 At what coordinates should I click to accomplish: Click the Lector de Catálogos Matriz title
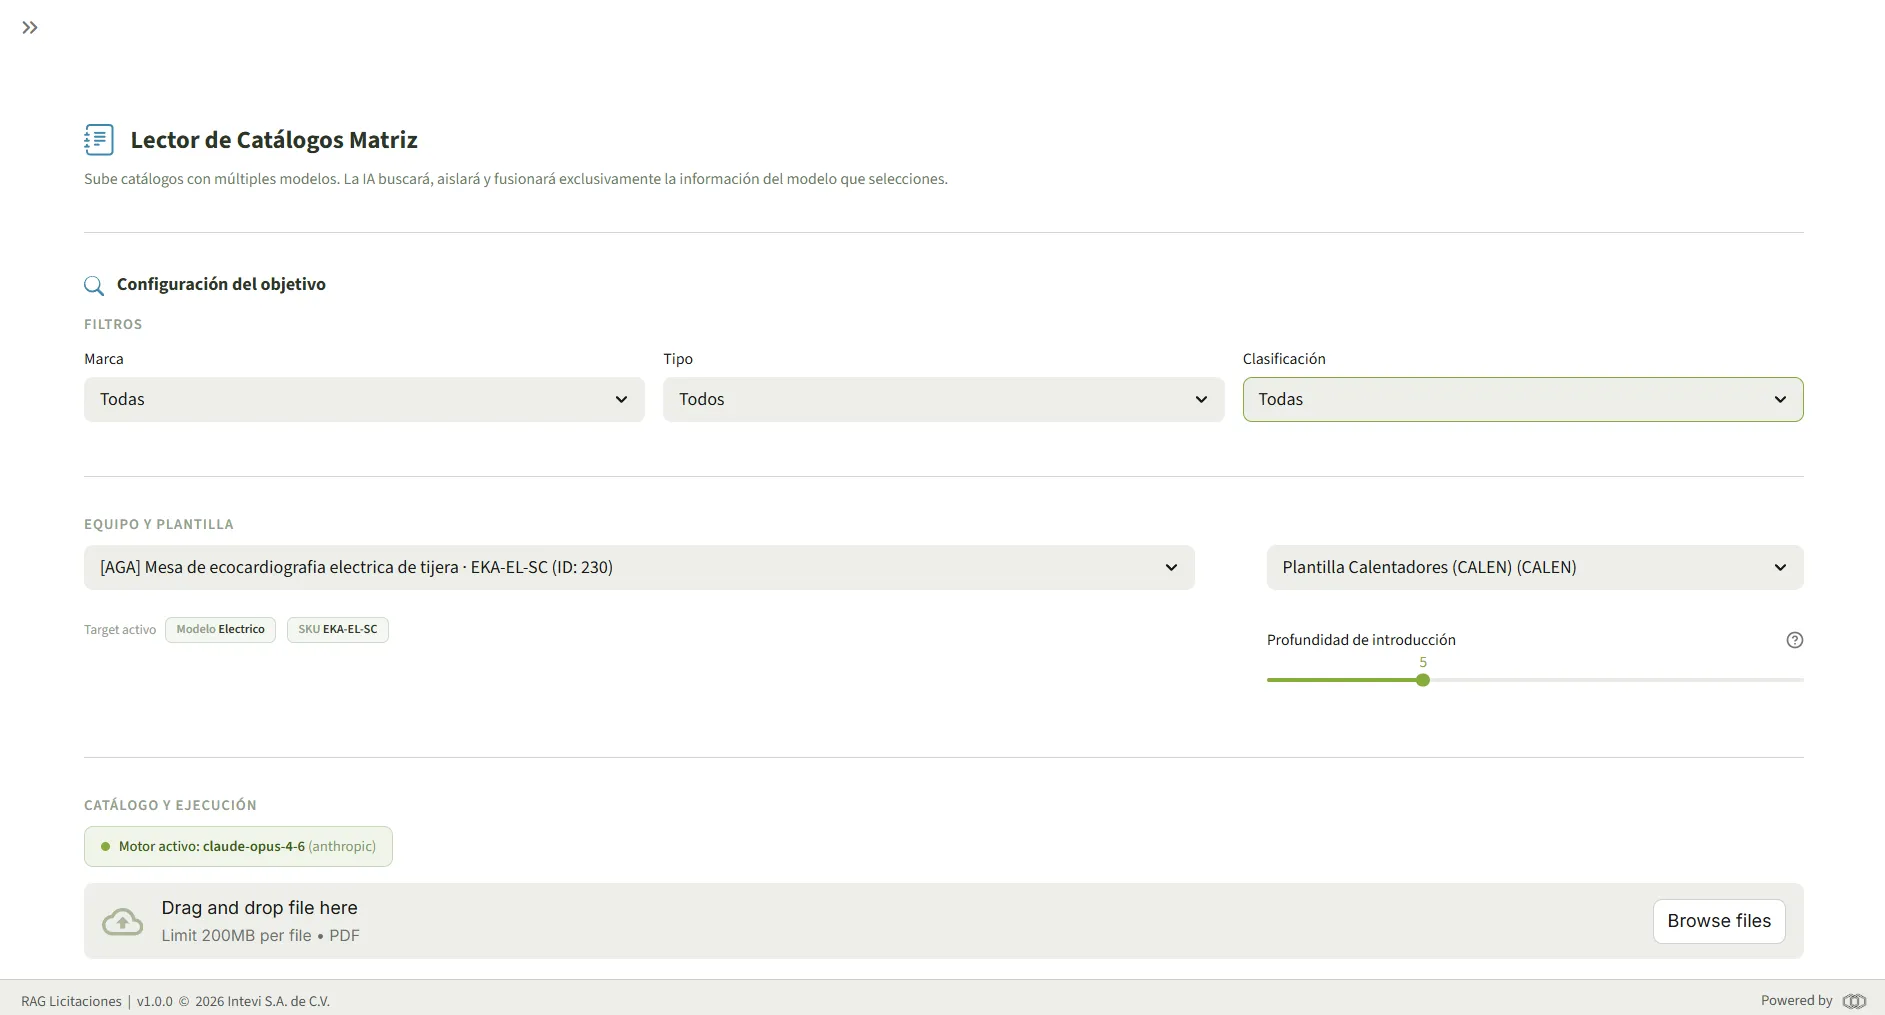pos(274,140)
